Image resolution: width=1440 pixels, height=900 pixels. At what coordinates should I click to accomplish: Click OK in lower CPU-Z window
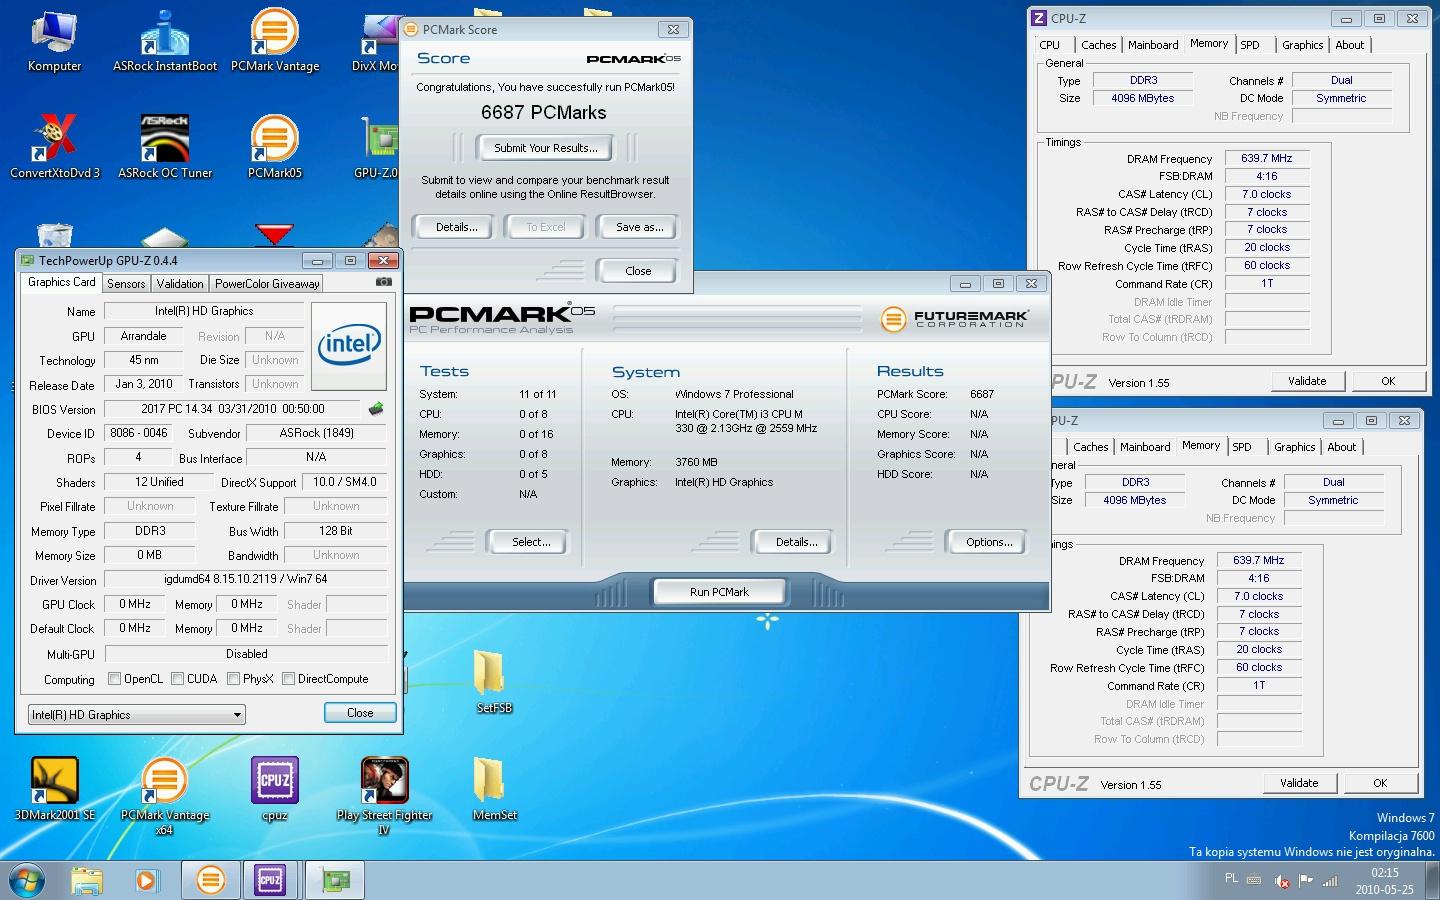pos(1380,783)
